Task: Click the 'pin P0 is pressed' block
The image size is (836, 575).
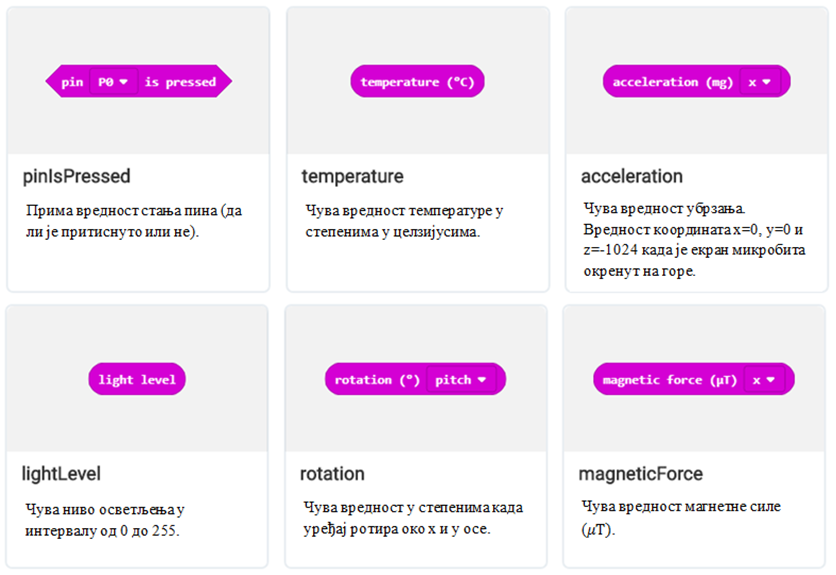Action: [139, 81]
